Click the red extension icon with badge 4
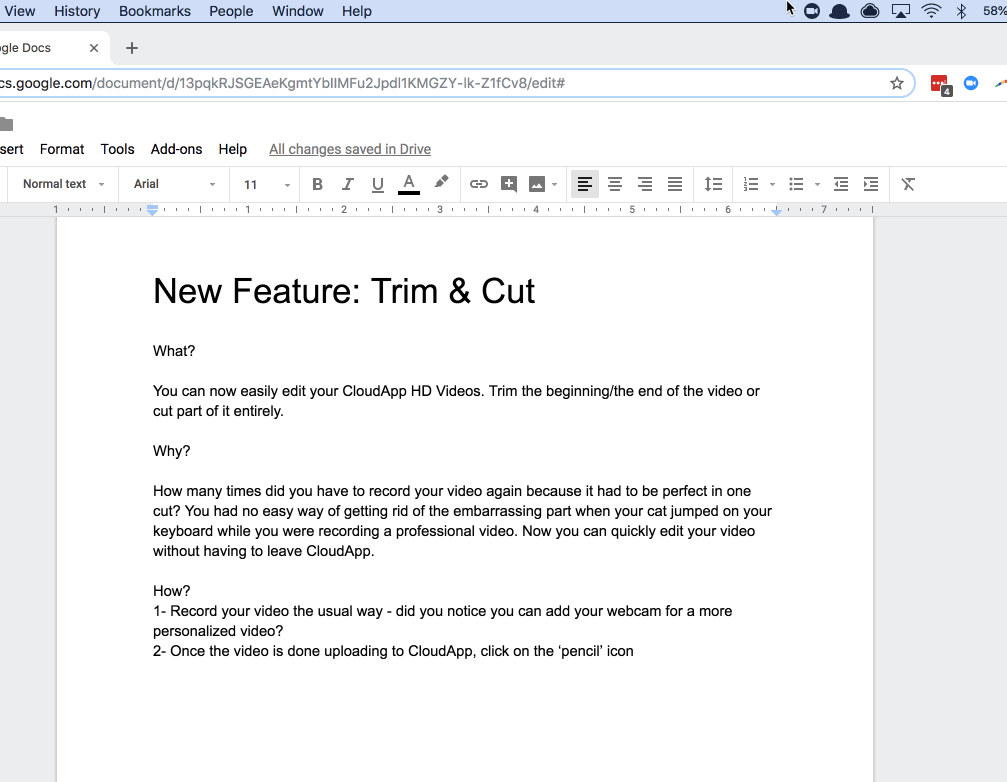Image resolution: width=1007 pixels, height=782 pixels. [940, 84]
